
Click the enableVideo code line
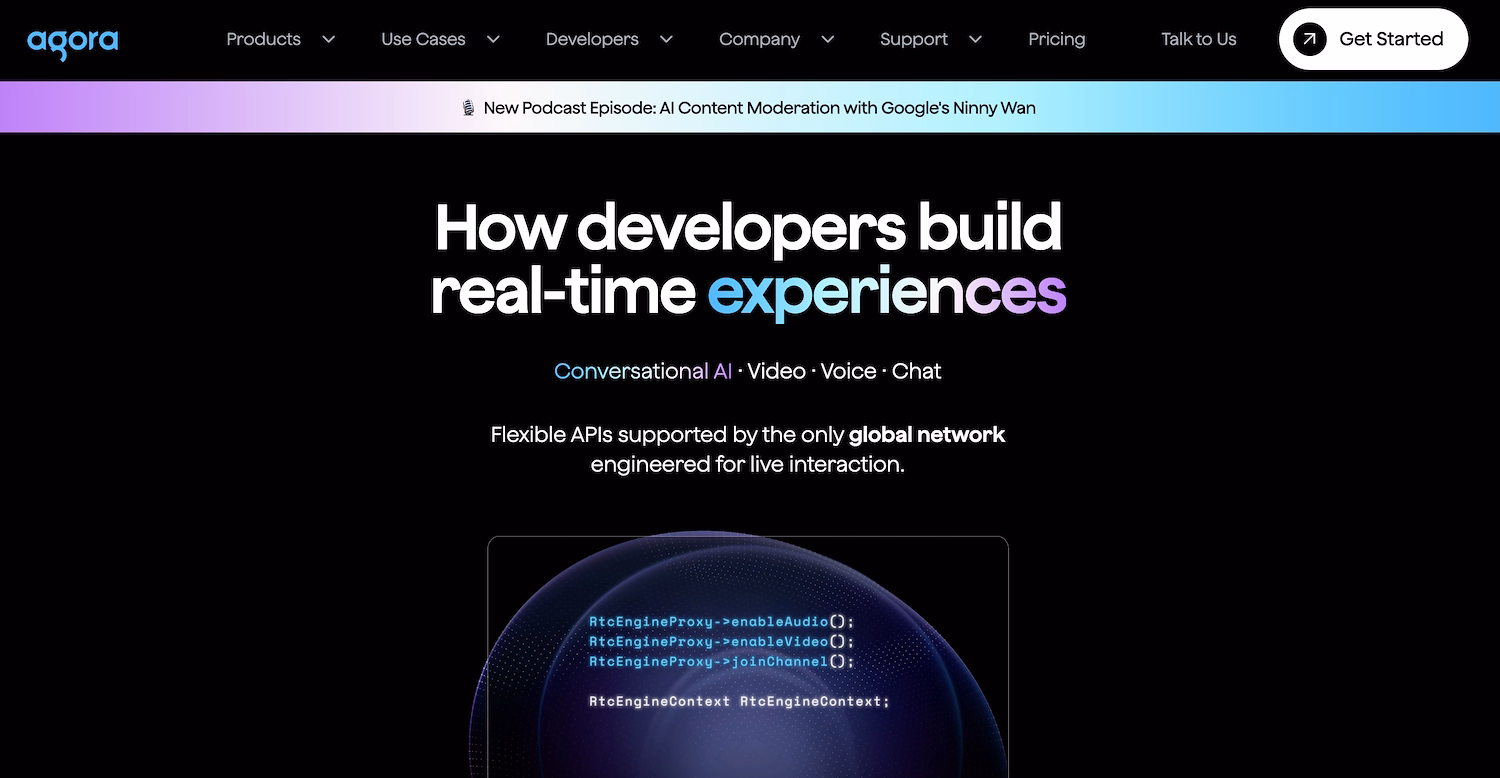pyautogui.click(x=722, y=642)
